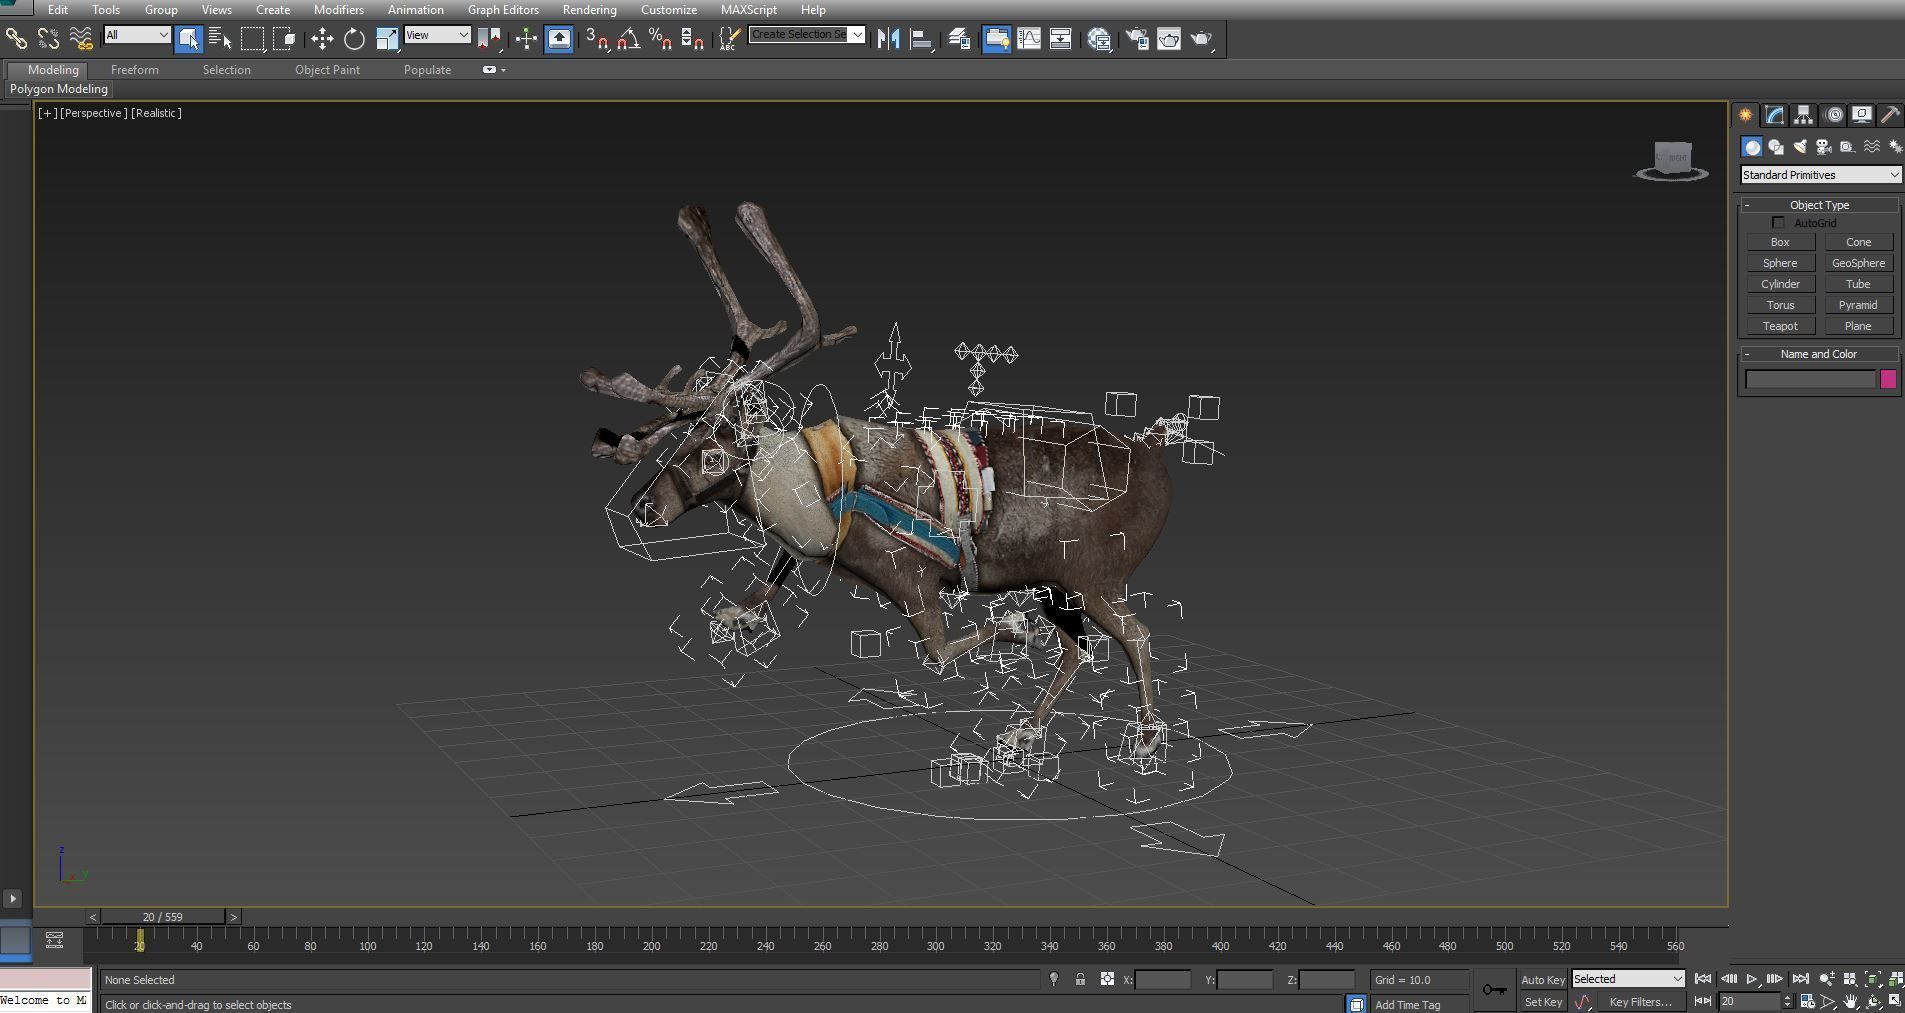This screenshot has width=1905, height=1013.
Task: Click viewport plus menu label
Action: coord(47,113)
